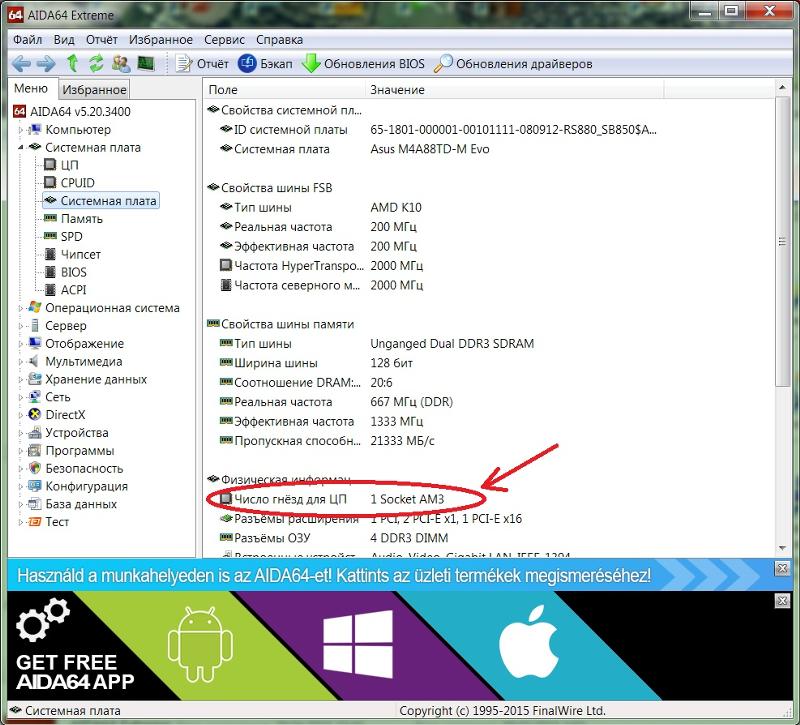800x725 pixels.
Task: Select the Ширина шины 128 бит row
Action: point(316,363)
